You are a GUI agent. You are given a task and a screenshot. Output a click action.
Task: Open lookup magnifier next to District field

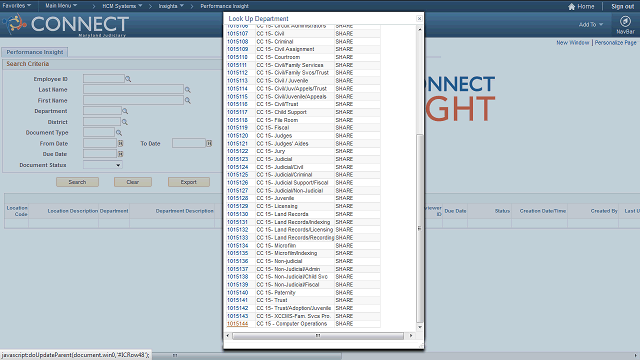pyautogui.click(x=125, y=122)
